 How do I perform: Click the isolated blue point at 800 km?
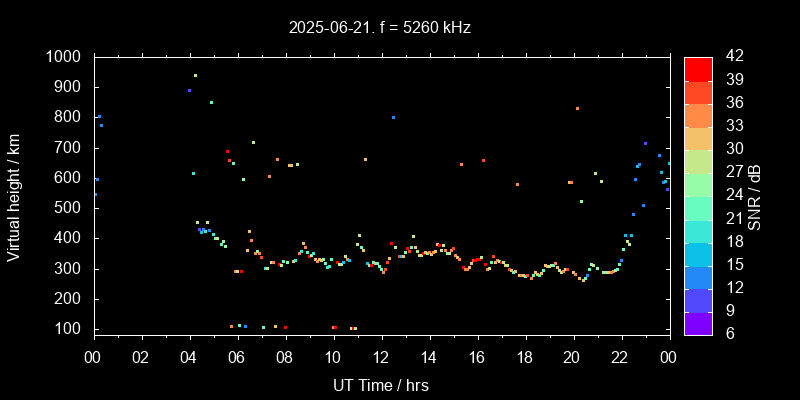393,117
